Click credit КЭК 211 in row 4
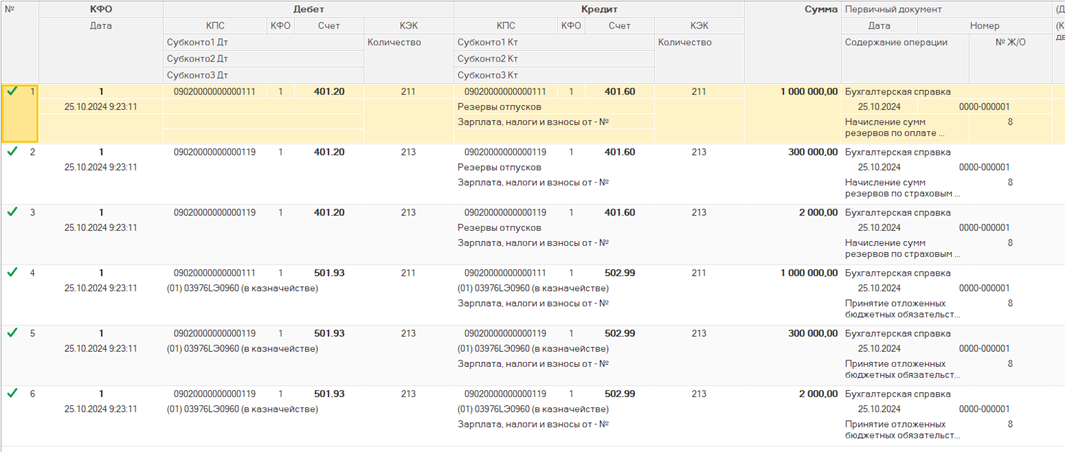The image size is (1065, 452). pos(699,273)
